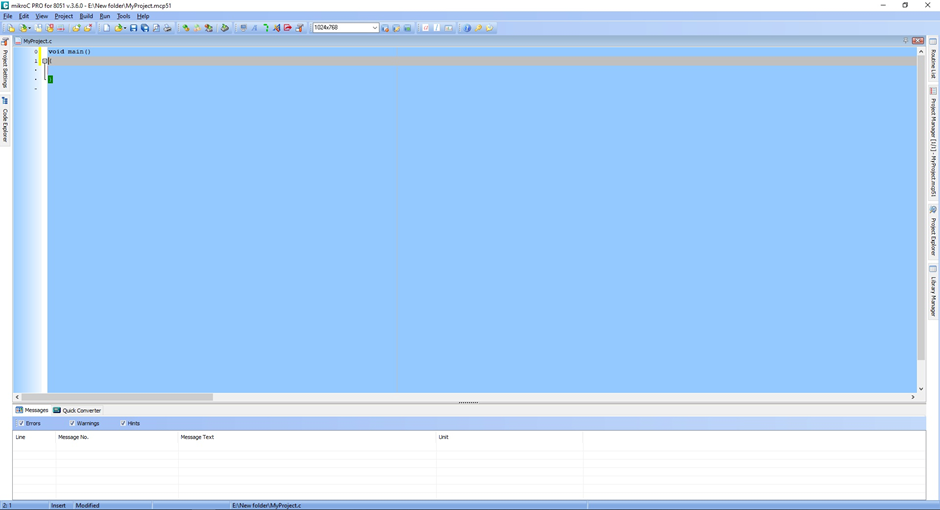
Task: Click the Build project toolbar icon
Action: coord(185,28)
